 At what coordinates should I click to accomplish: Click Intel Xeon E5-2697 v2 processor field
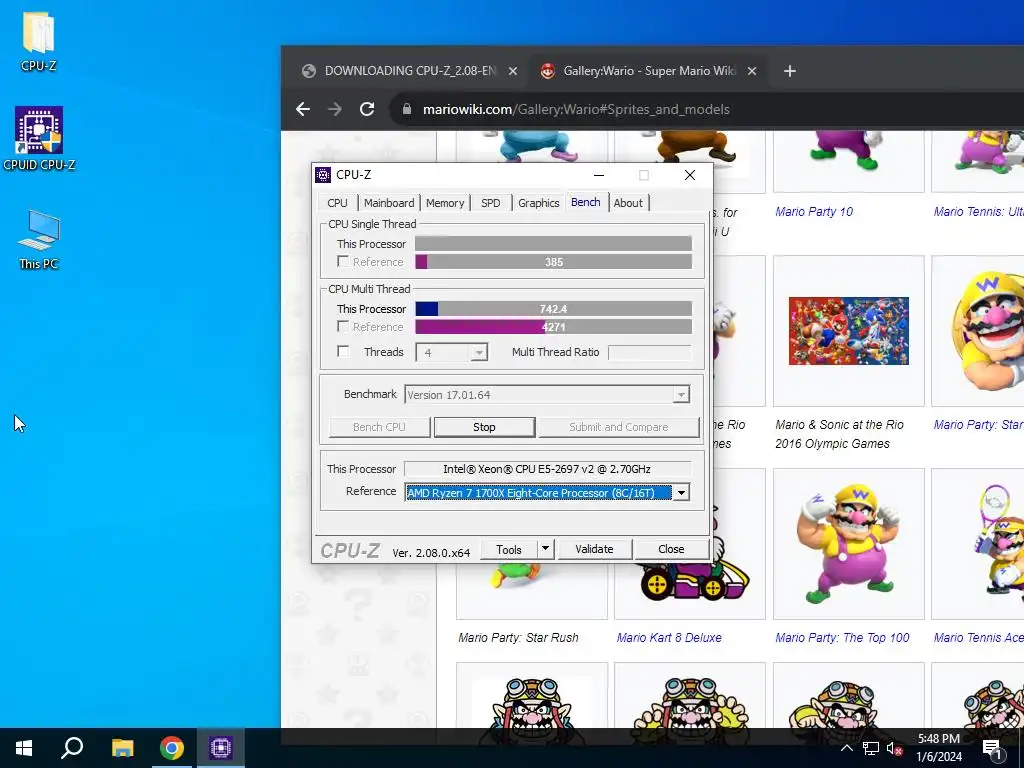click(547, 469)
